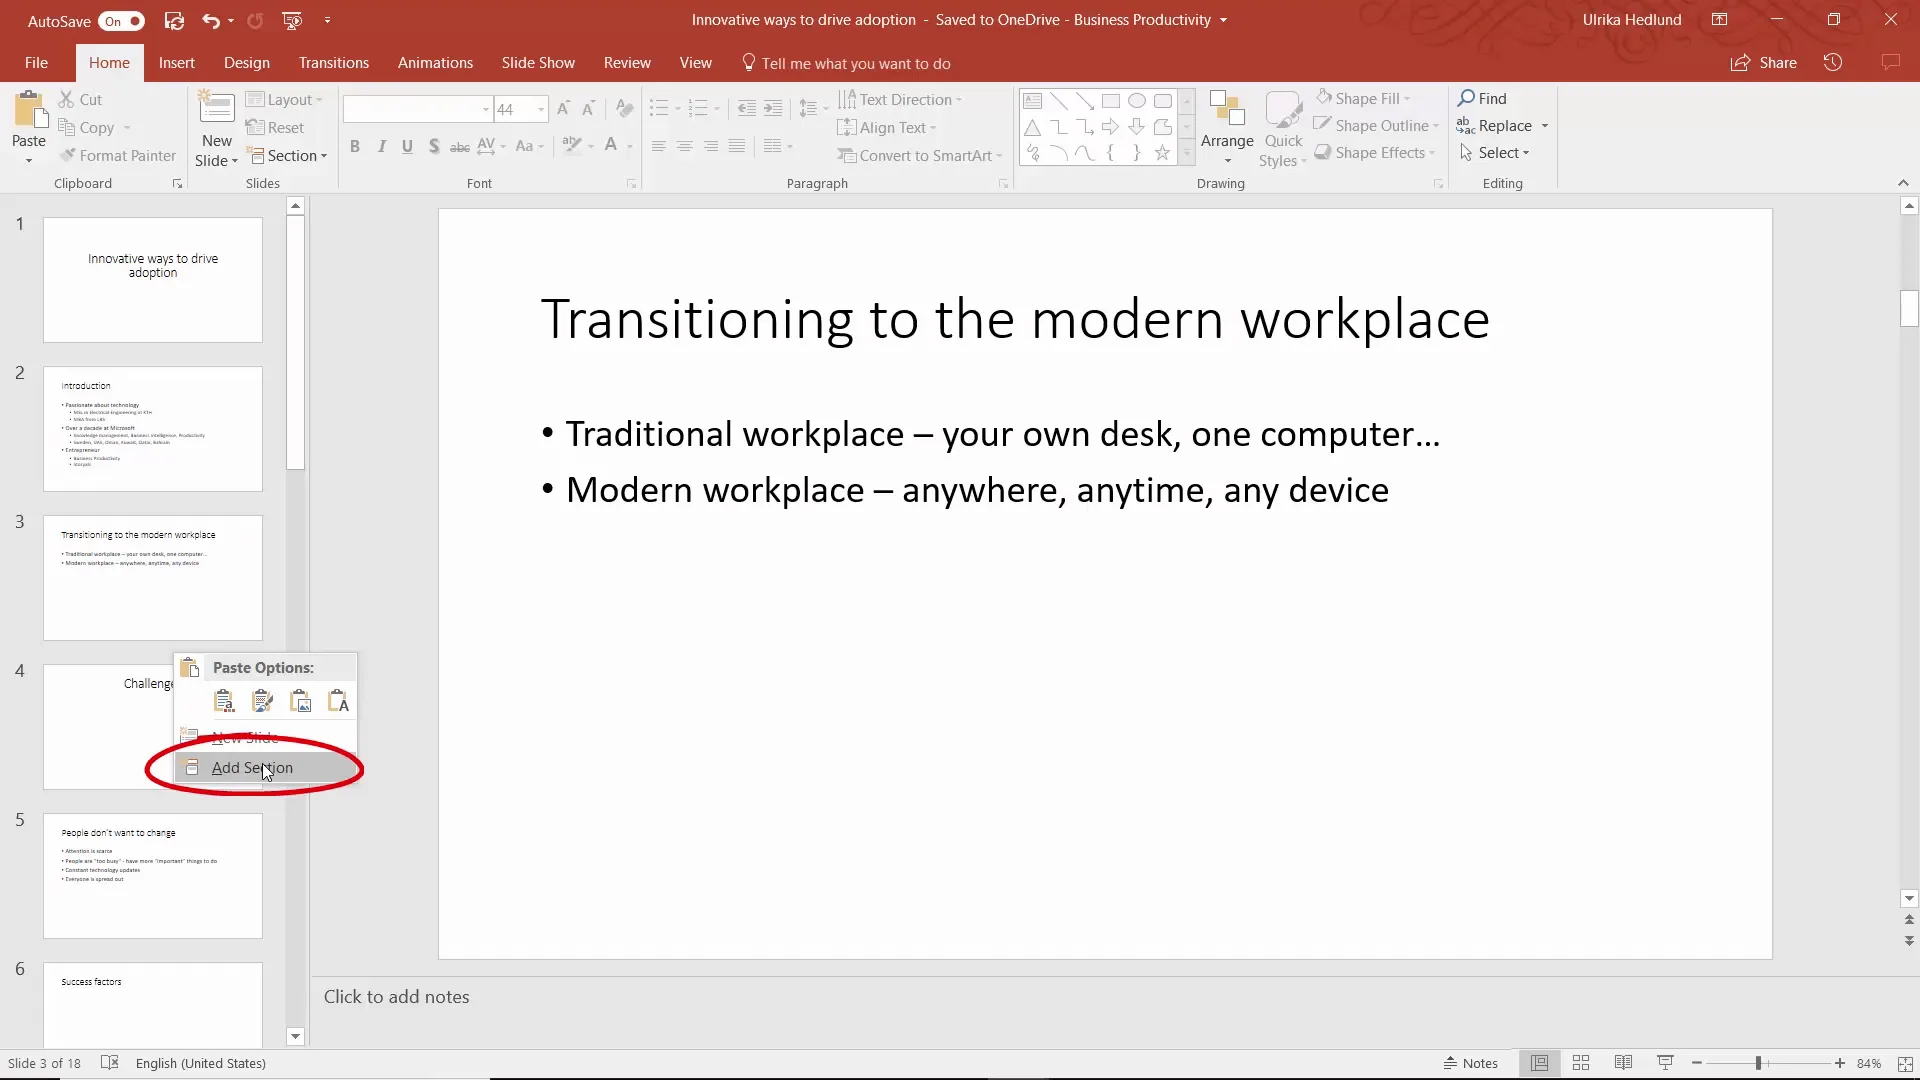Choose Paste as Picture option
This screenshot has width=1920, height=1080.
click(301, 701)
